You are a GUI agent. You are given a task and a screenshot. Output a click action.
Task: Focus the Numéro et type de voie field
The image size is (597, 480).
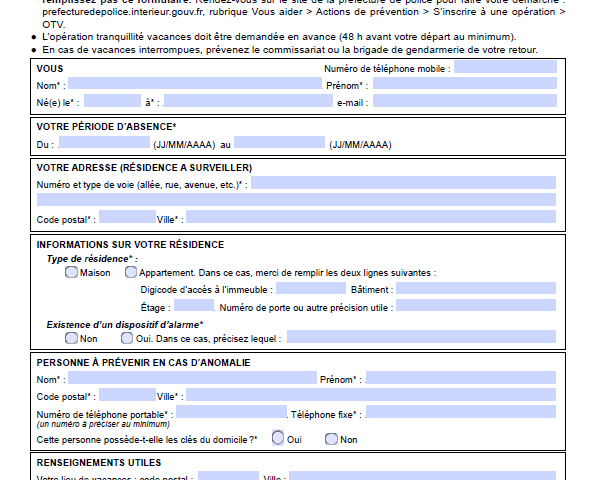(404, 182)
